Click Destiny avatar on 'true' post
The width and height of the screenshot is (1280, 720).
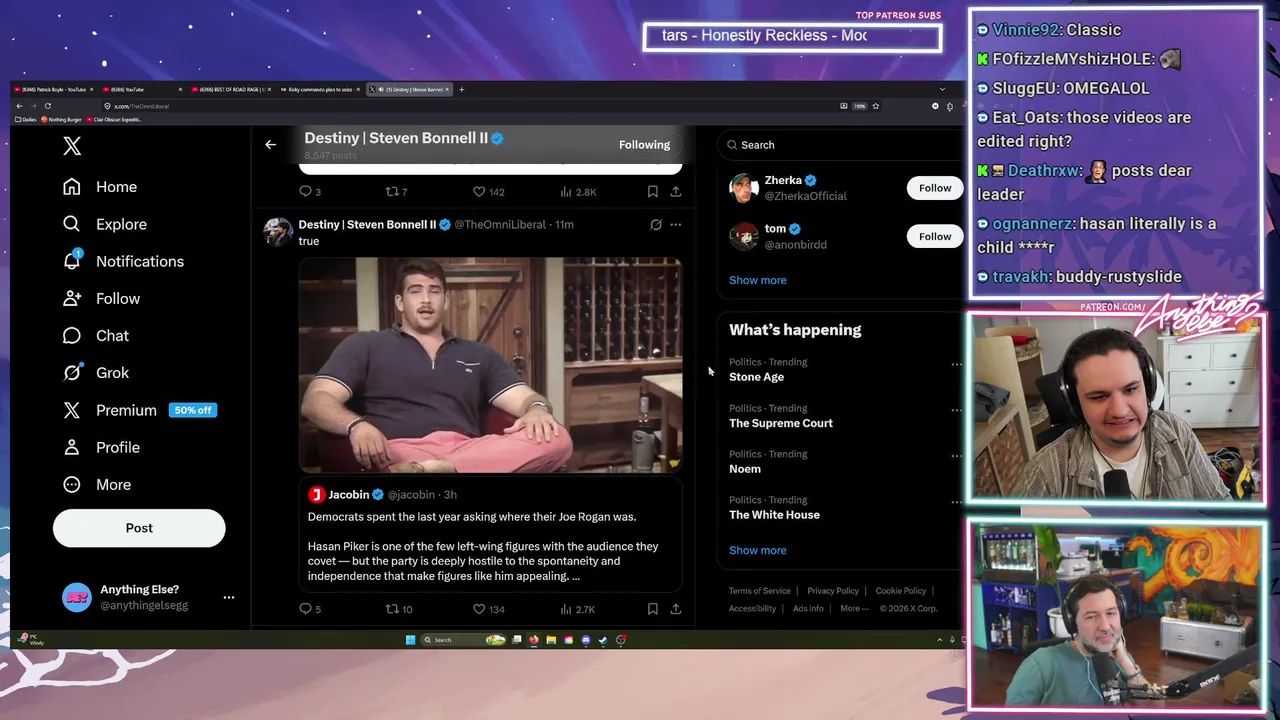coord(278,231)
